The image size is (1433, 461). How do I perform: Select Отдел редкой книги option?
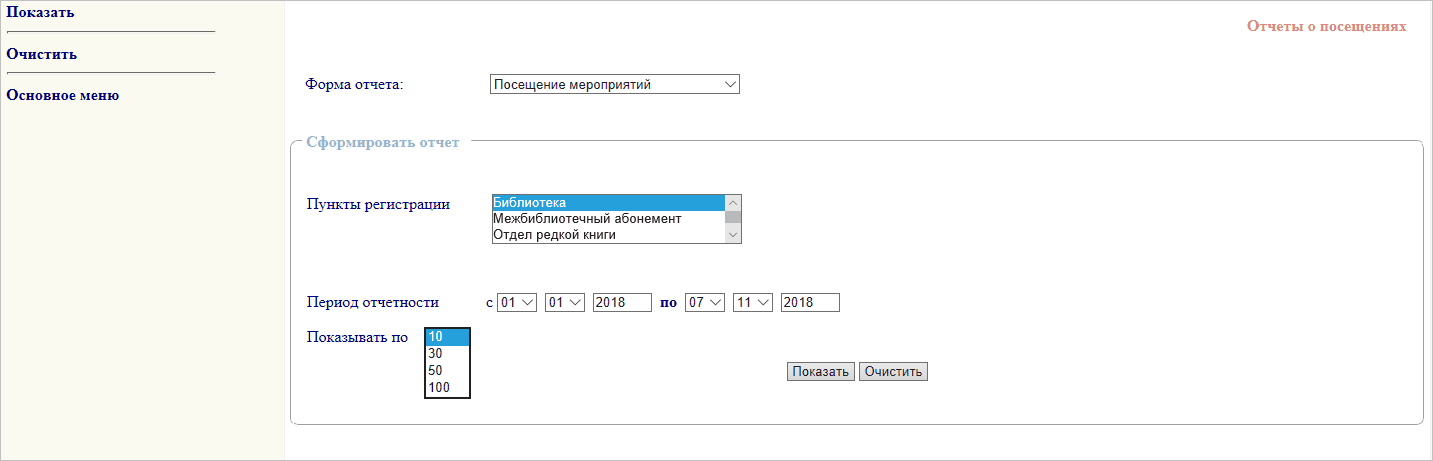coord(608,235)
